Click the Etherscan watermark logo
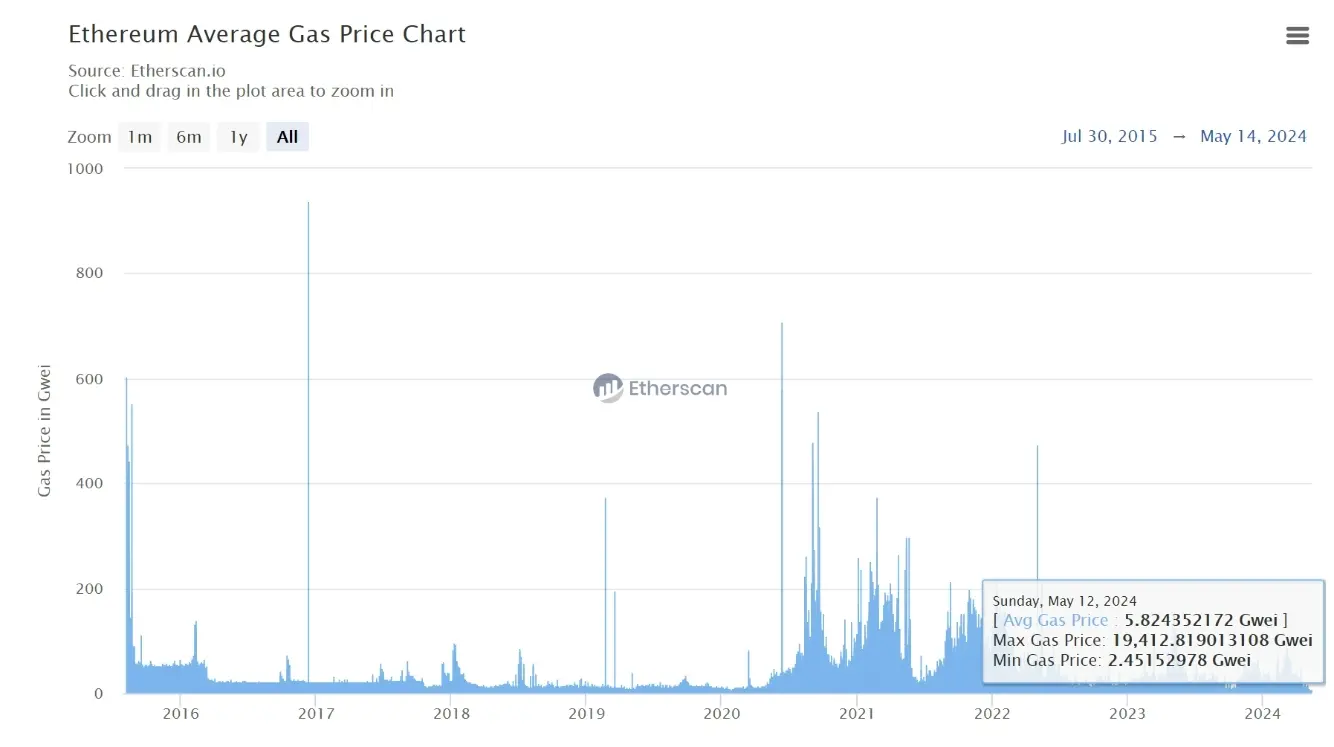 tap(660, 388)
